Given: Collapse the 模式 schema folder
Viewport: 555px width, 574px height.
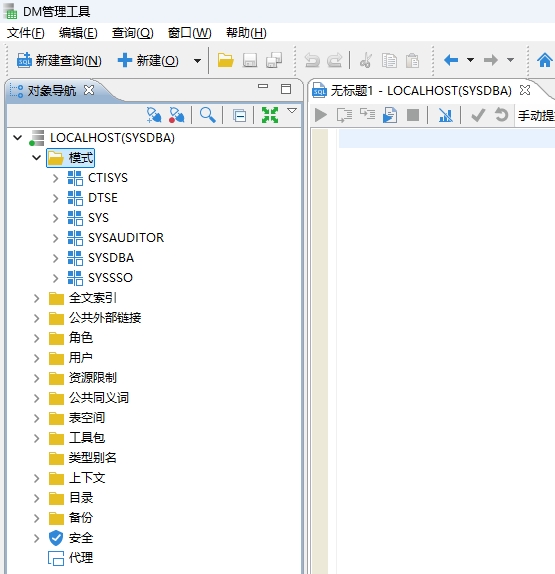Looking at the screenshot, I should 36,158.
